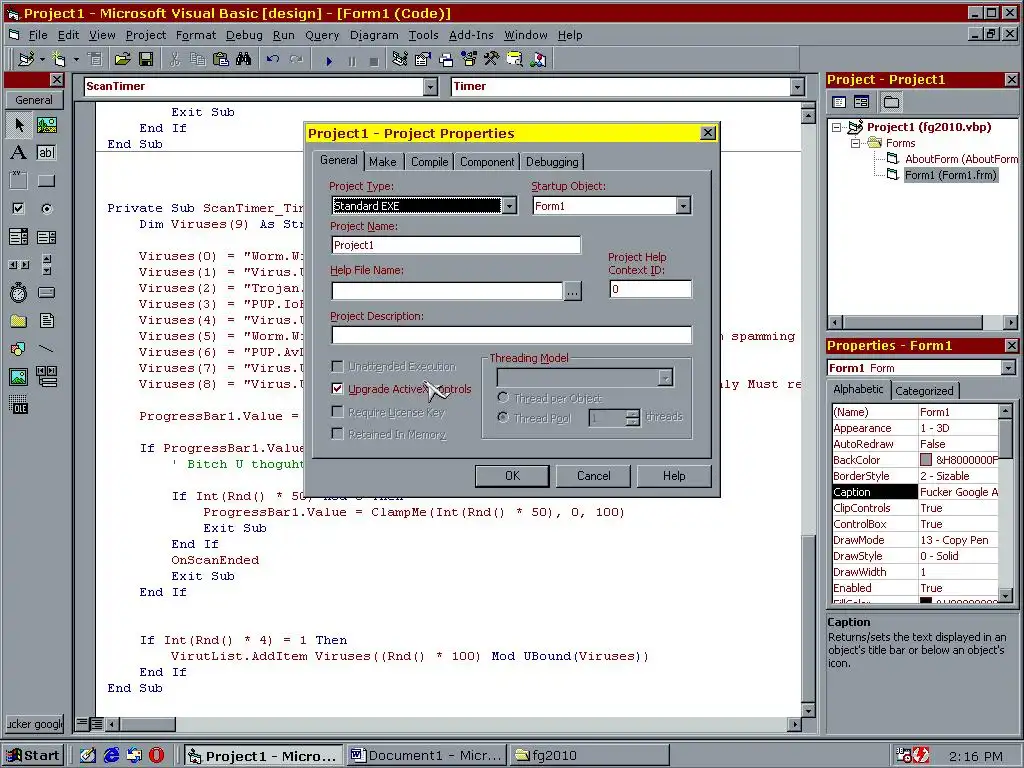Open the Threading Model combo box
The image size is (1024, 768).
pyautogui.click(x=584, y=377)
